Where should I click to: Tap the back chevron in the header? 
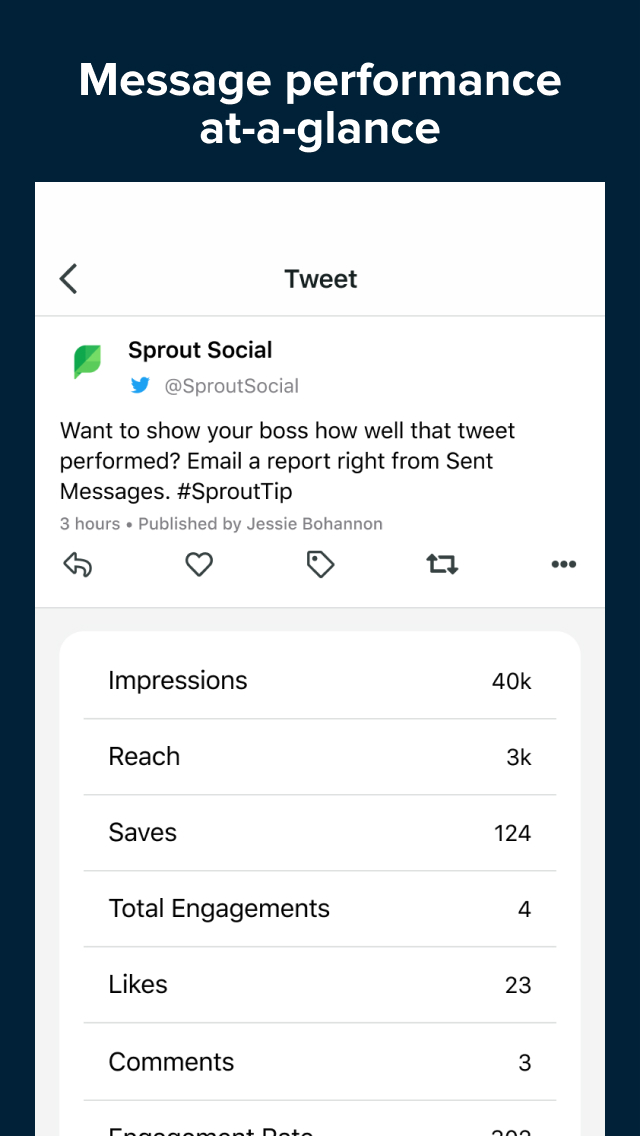[x=67, y=279]
